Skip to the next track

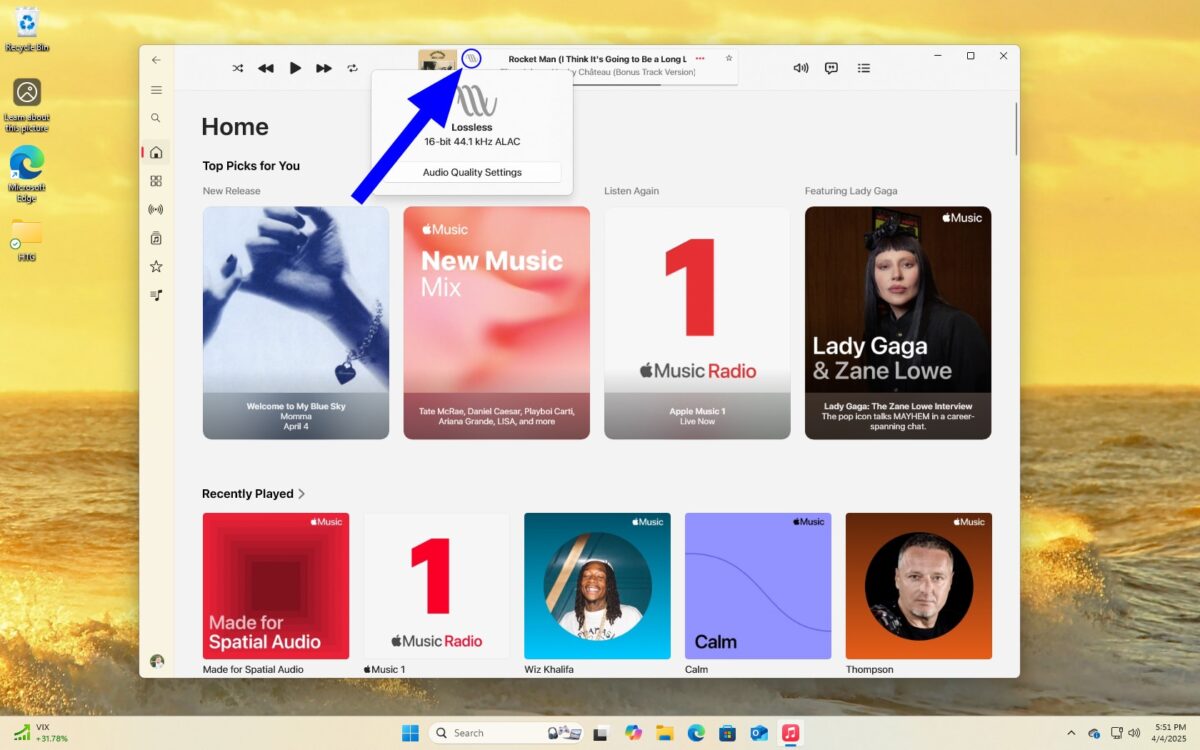pyautogui.click(x=324, y=68)
